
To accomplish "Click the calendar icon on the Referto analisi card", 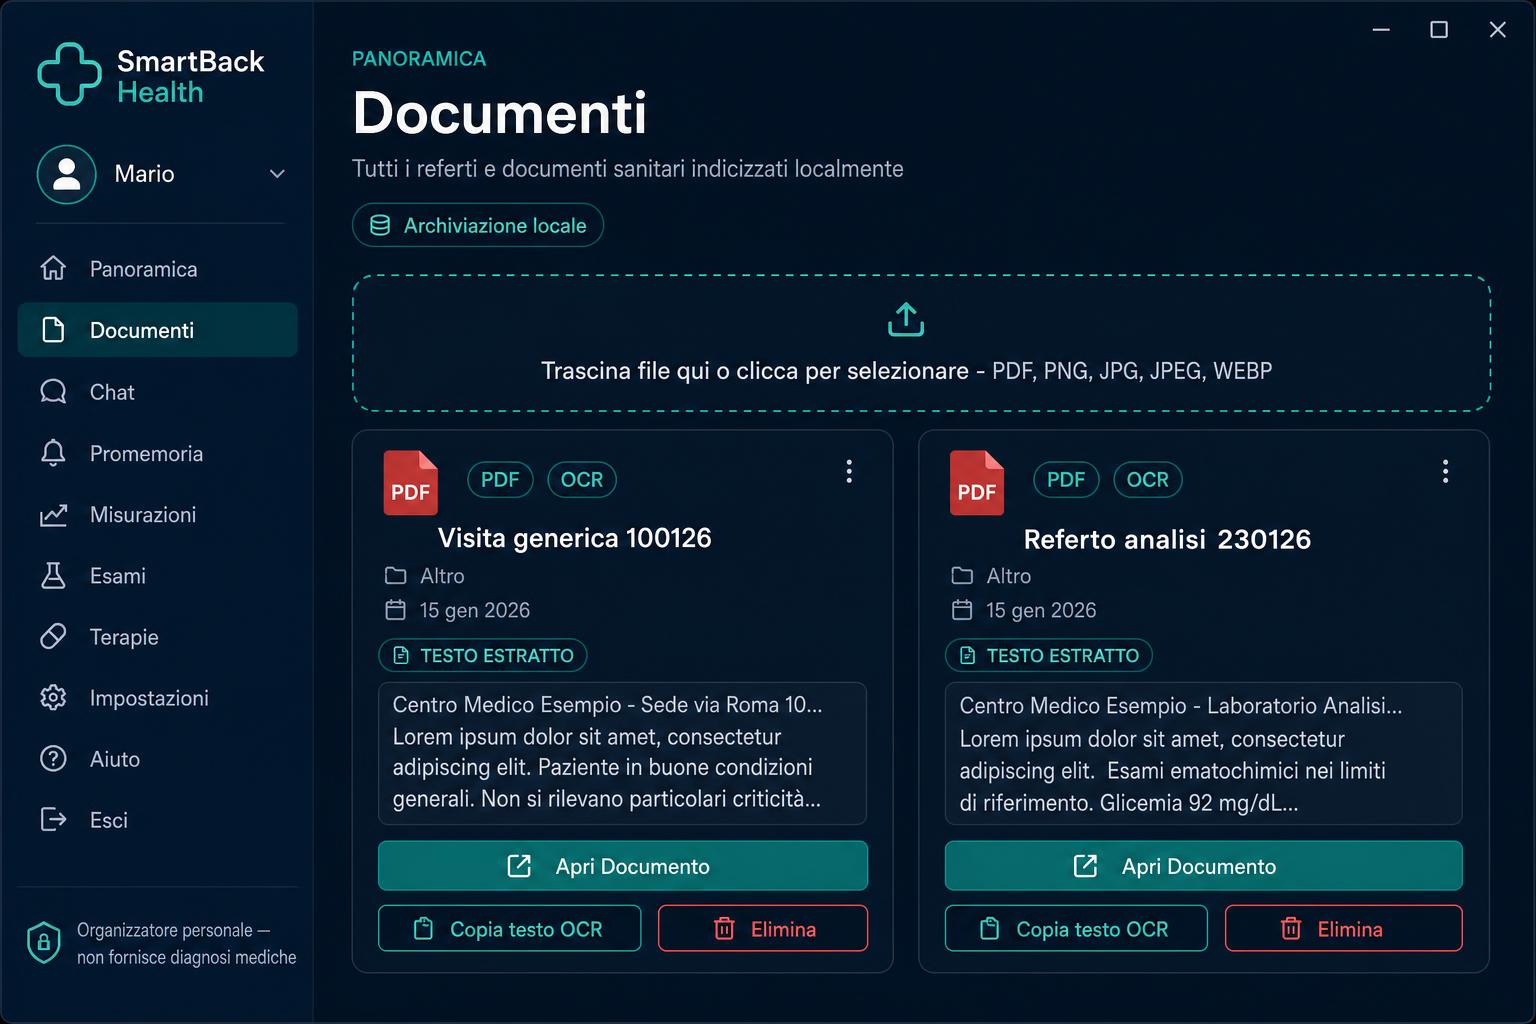I will pyautogui.click(x=962, y=610).
